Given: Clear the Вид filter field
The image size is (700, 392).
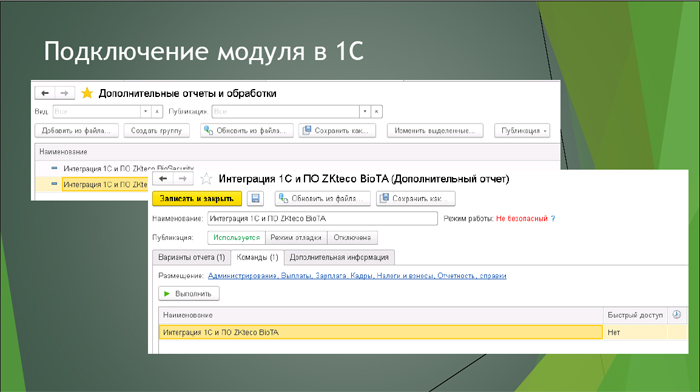Looking at the screenshot, I should 157,112.
